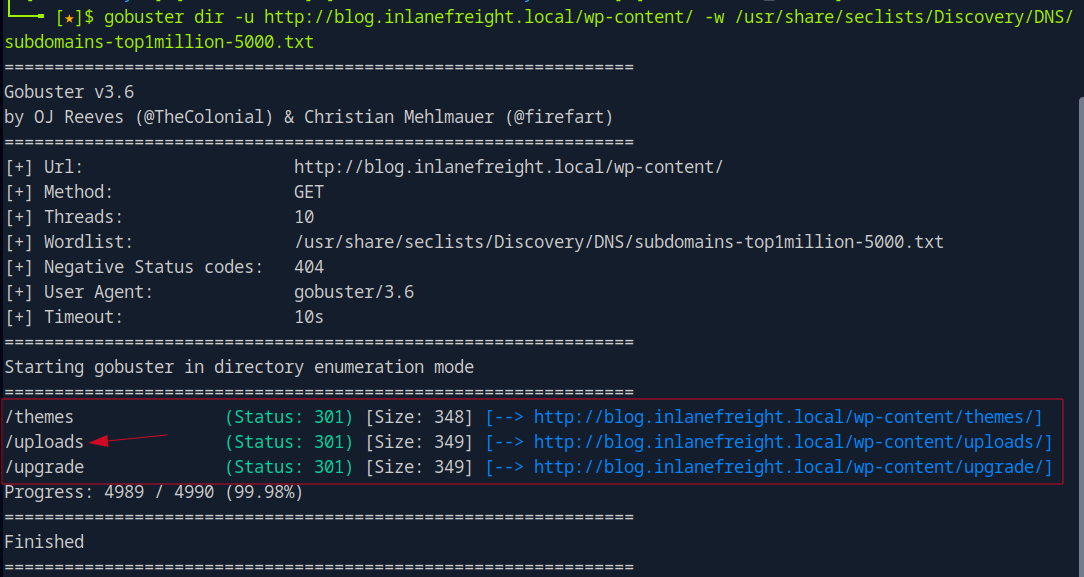Click the Finished status line
Screen dimensions: 1084x577
click(44, 542)
